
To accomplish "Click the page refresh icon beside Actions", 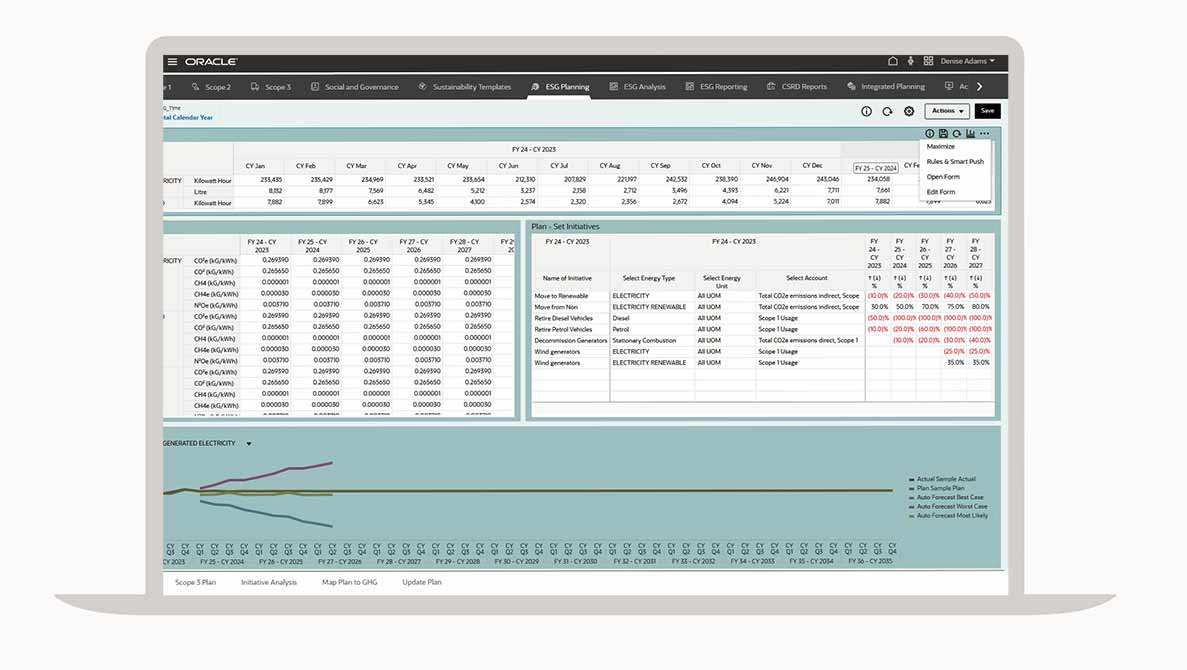I will 887,111.
